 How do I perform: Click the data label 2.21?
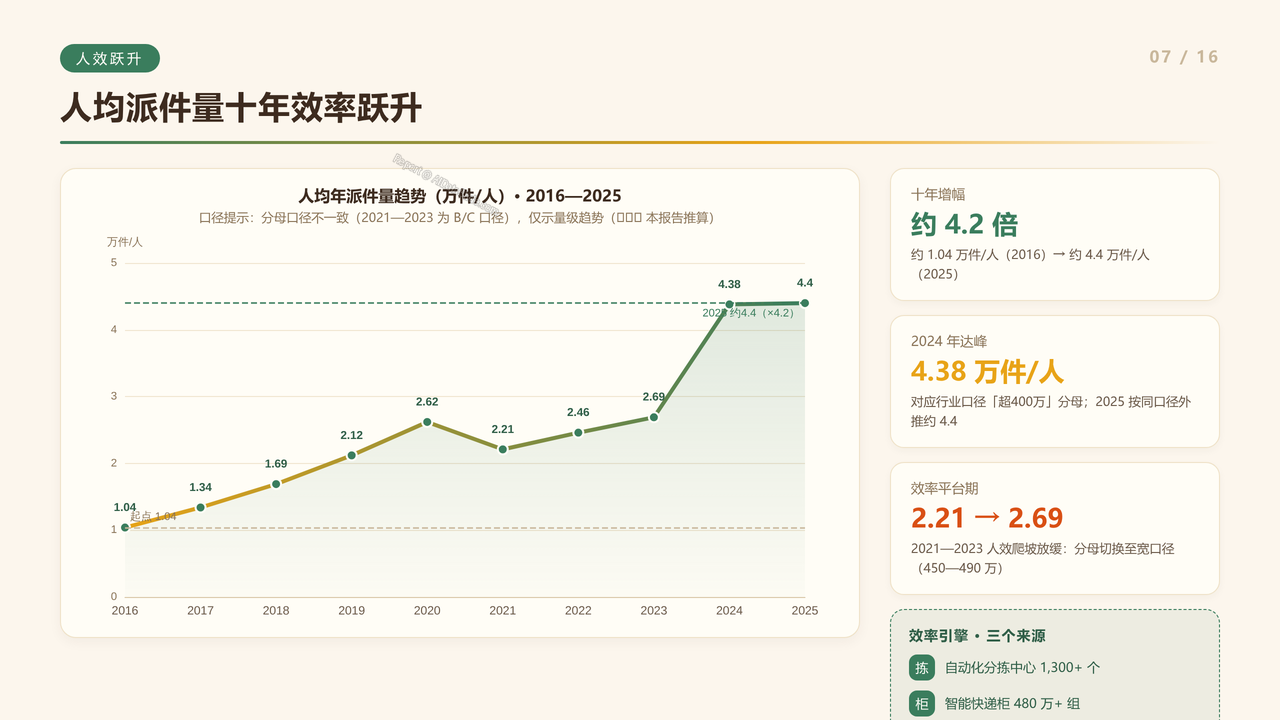[503, 430]
